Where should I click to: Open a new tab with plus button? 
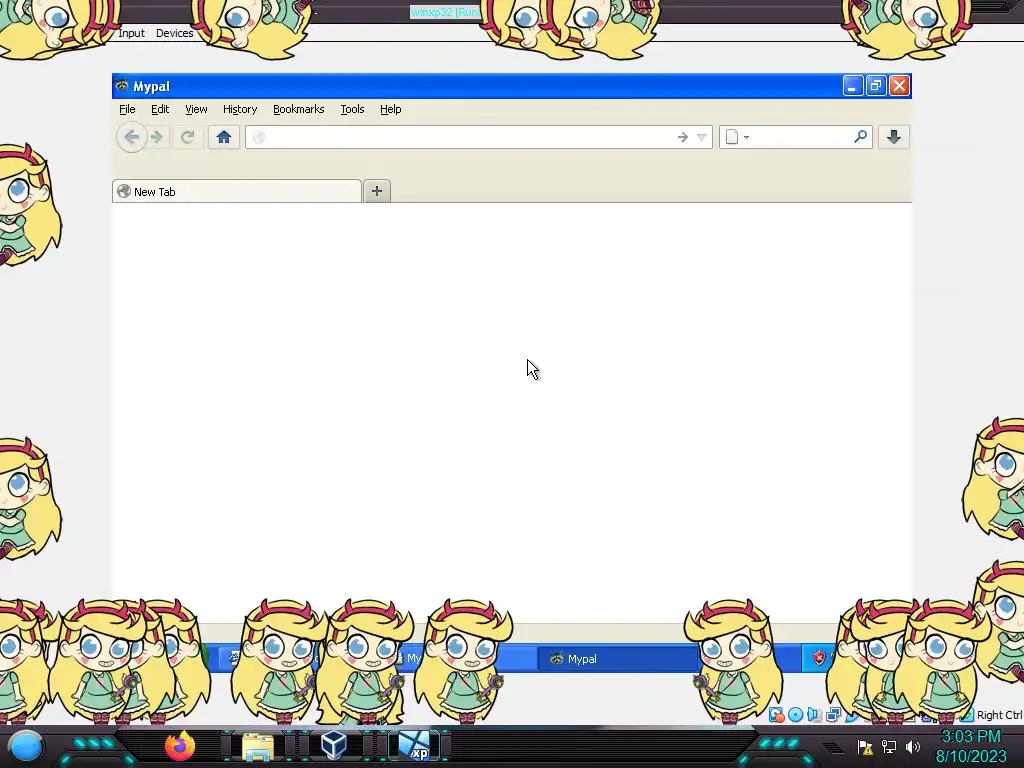(x=377, y=191)
